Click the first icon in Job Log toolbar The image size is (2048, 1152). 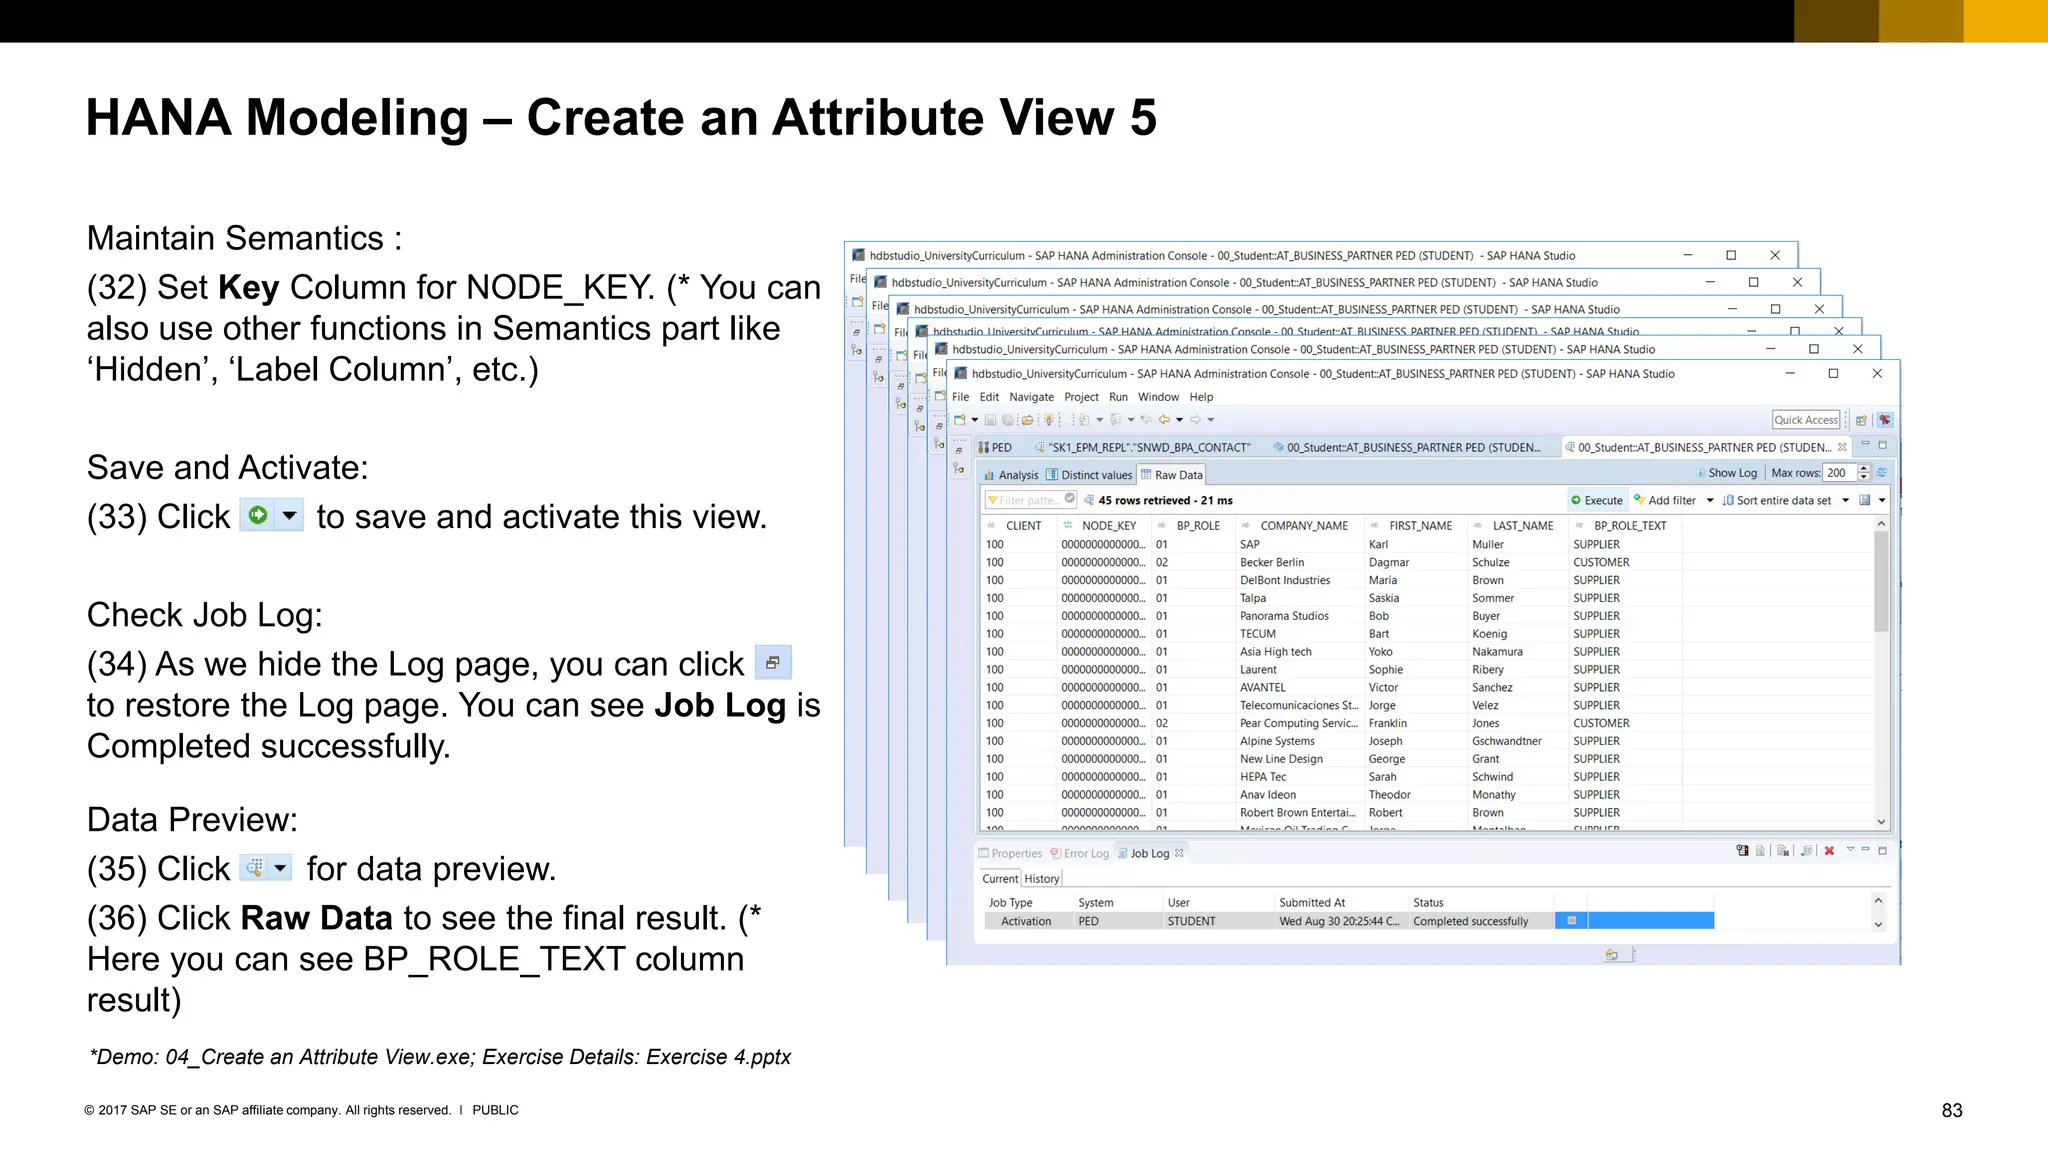1743,851
